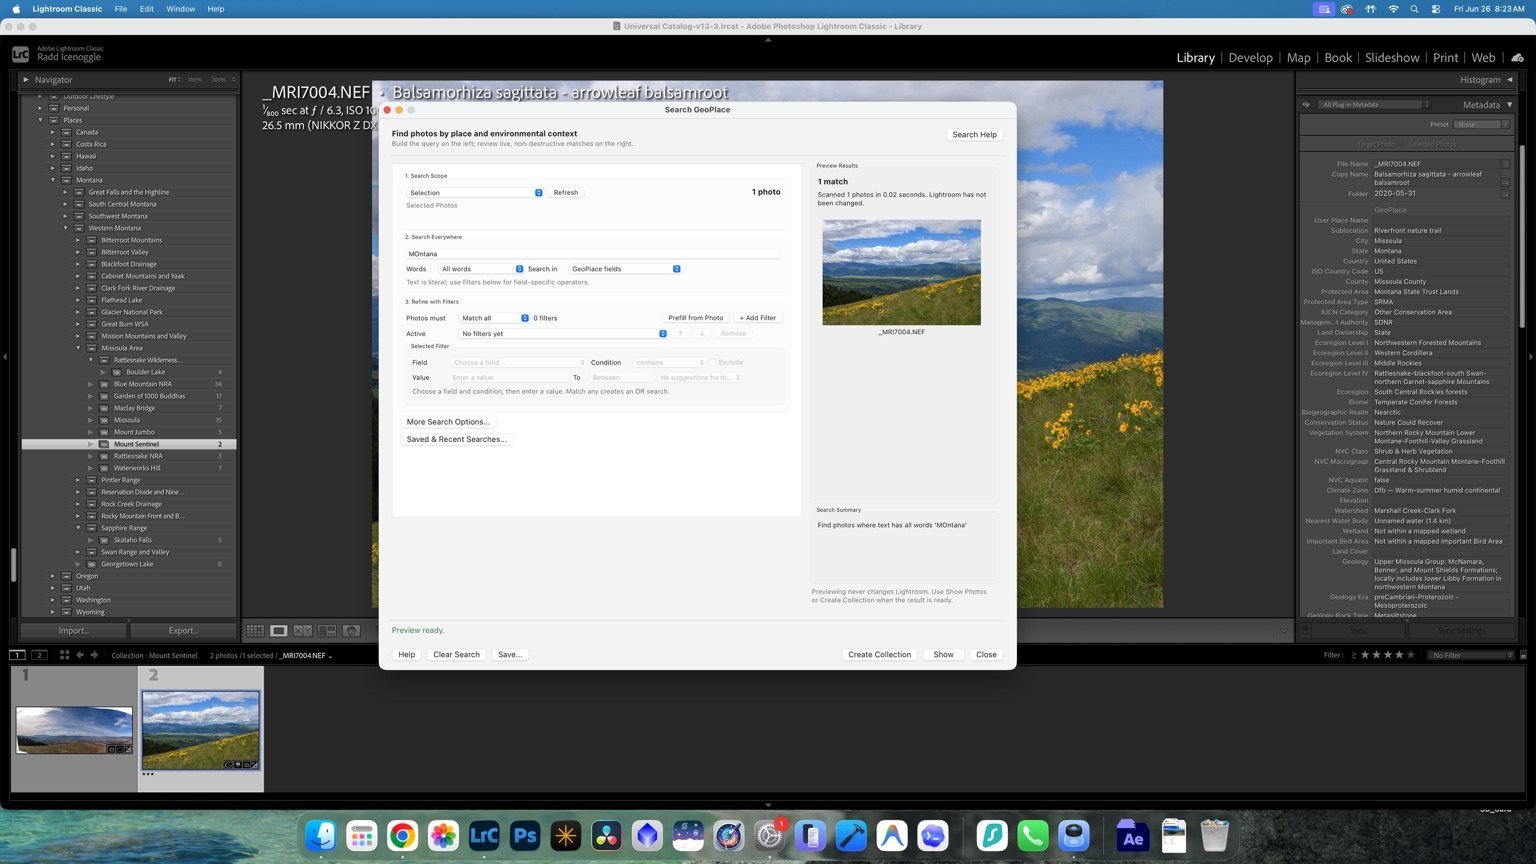Open the Window menu
The height and width of the screenshot is (864, 1536).
(x=180, y=9)
